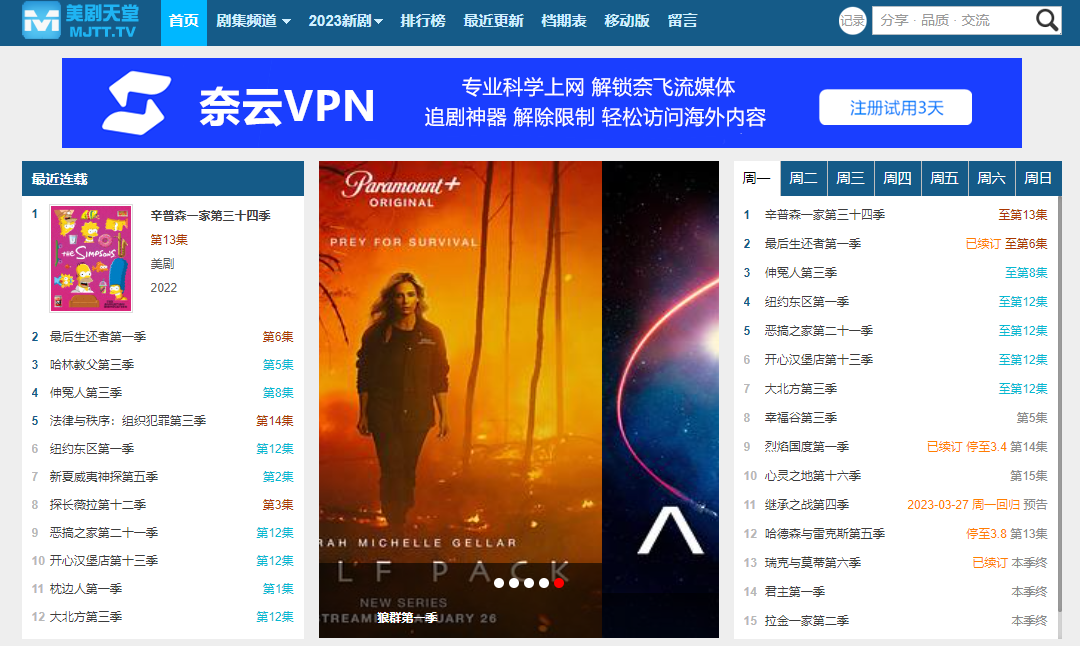Screen dimensions: 1080x646
Task: Open 探长薇拉第十二季 link
Action: (97, 505)
